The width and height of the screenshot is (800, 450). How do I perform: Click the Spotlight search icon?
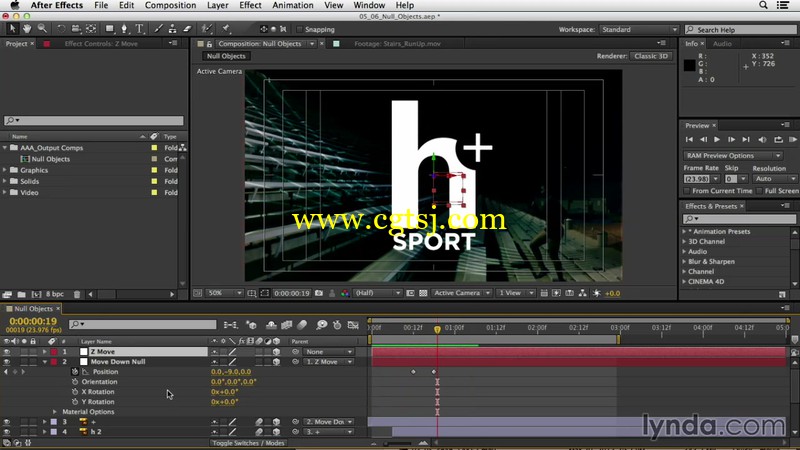(763, 5)
